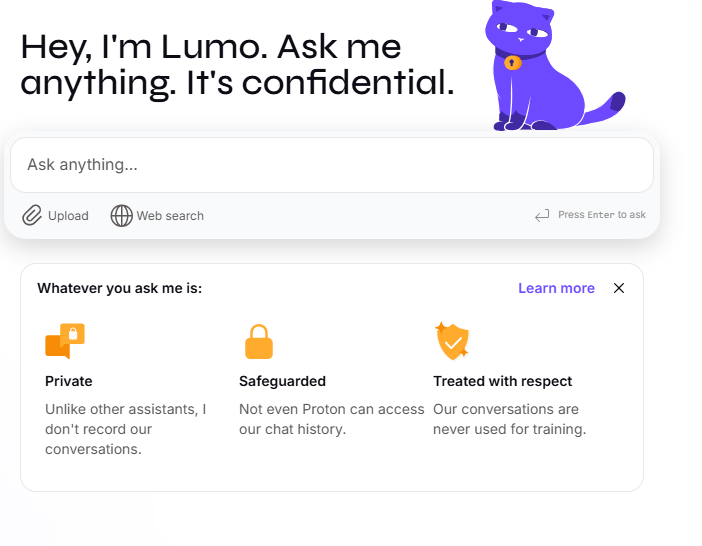Click the Press Enter to ask hint

tap(602, 215)
